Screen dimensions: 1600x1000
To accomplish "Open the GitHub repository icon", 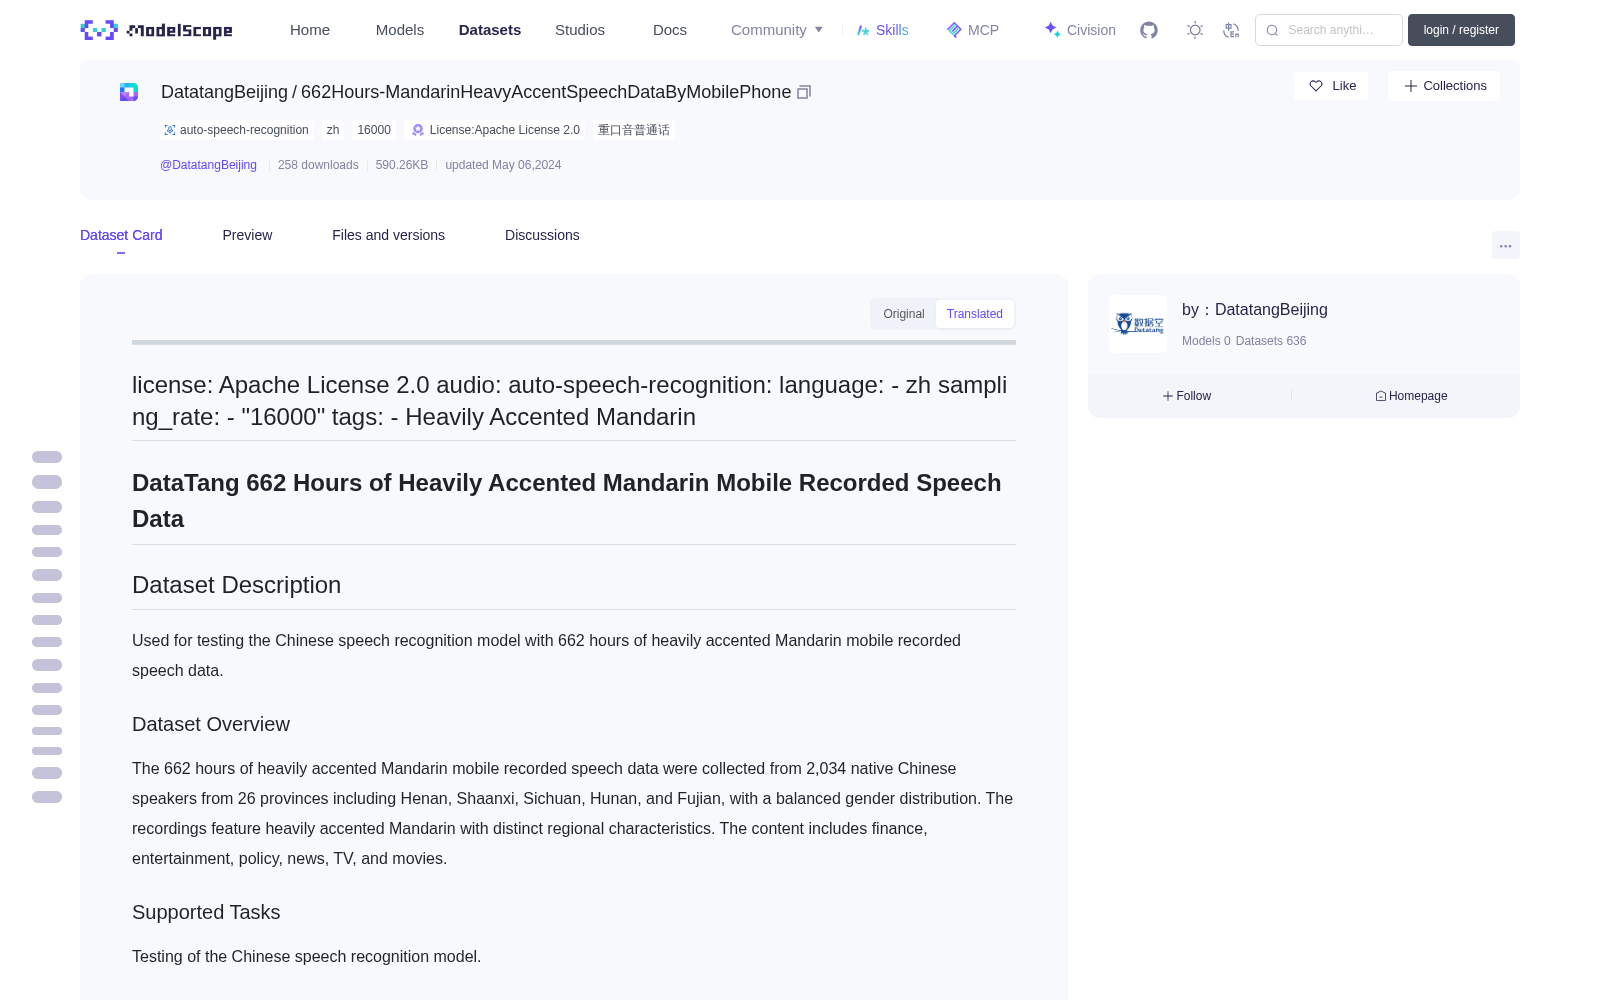I will (x=1149, y=30).
